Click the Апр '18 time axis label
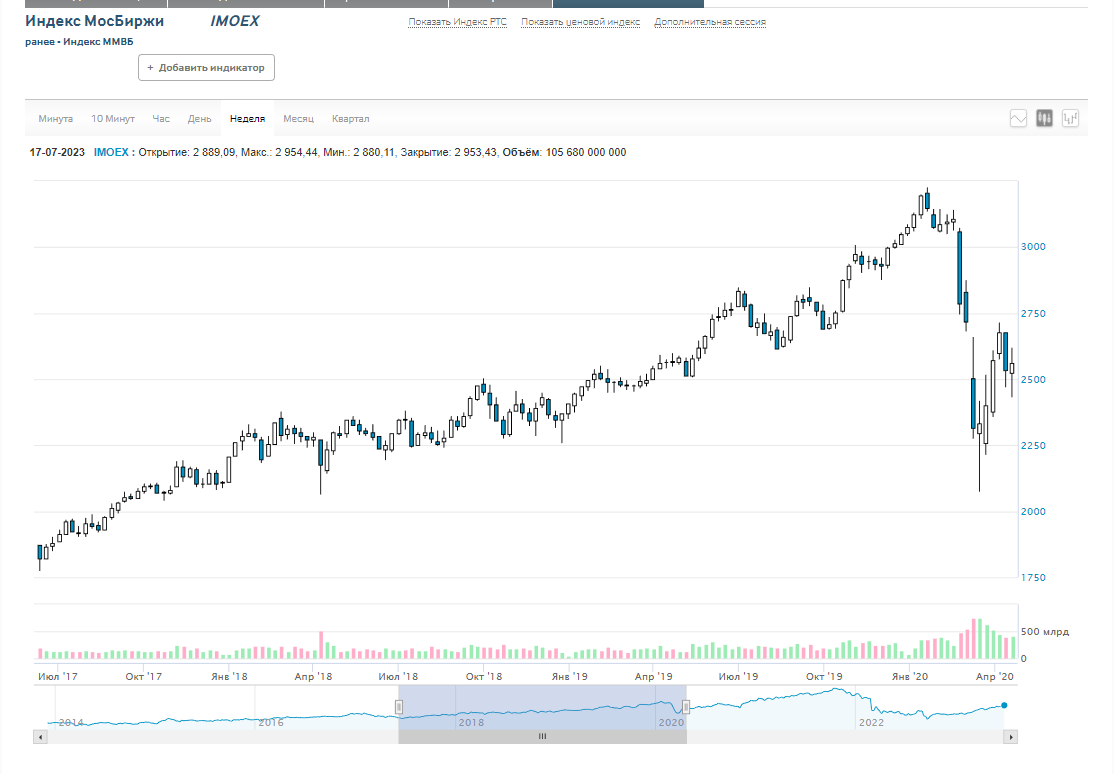This screenshot has height=774, width=1114. point(313,677)
